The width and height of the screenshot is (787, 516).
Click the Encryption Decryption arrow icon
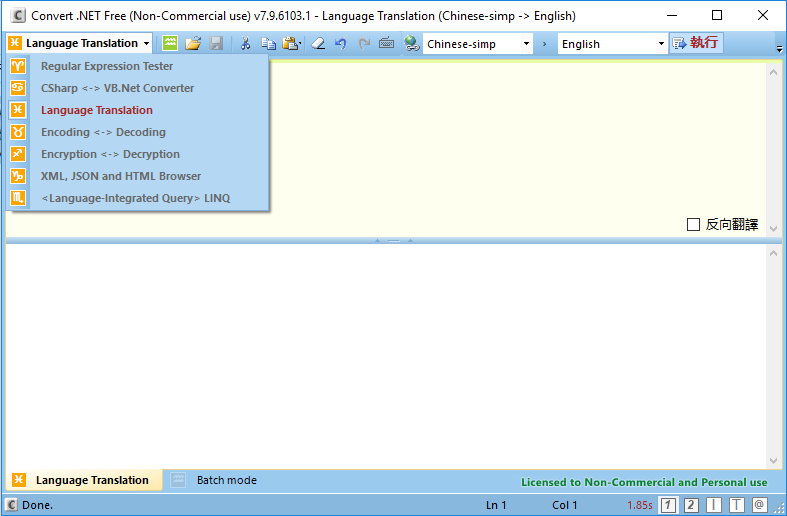tap(18, 154)
